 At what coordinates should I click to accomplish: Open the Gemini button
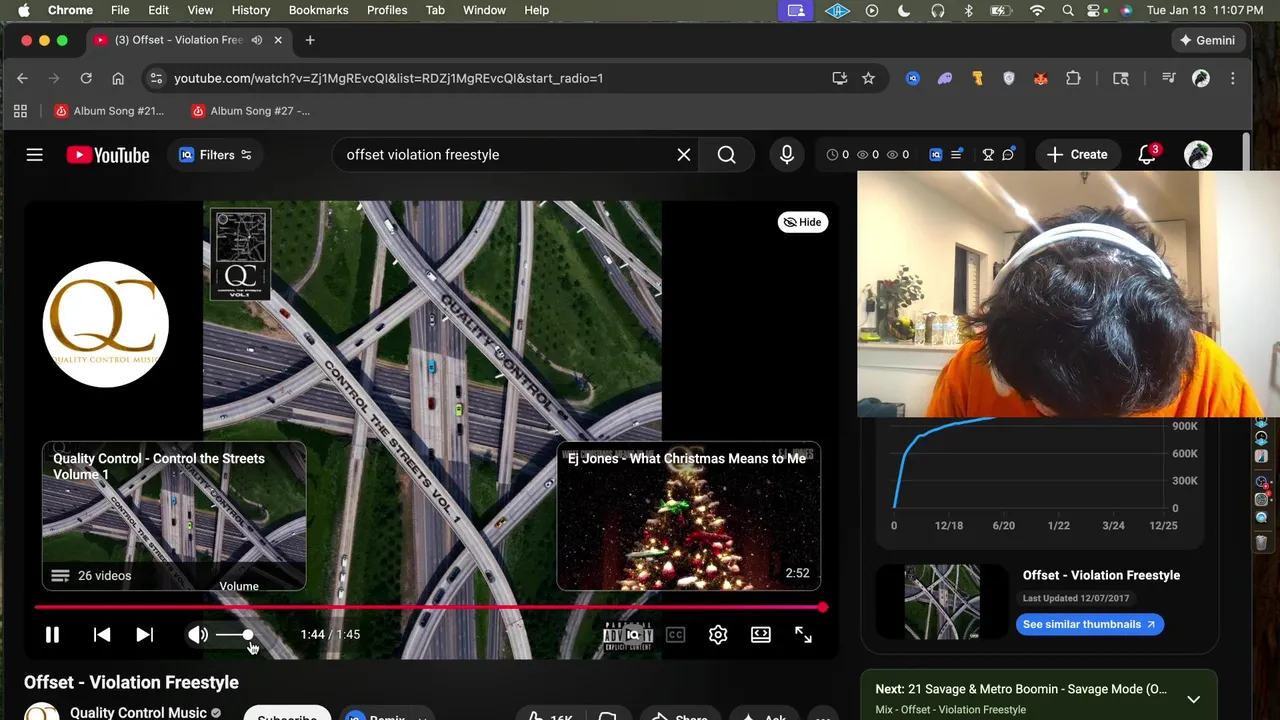click(x=1207, y=40)
